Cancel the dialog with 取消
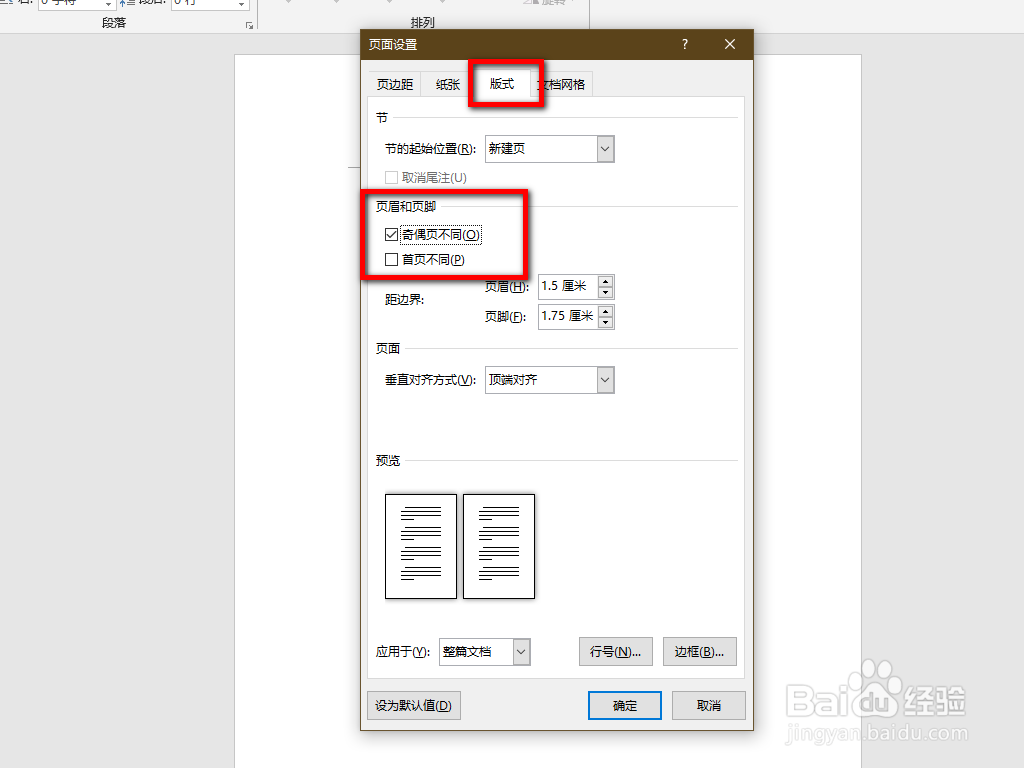The image size is (1024, 768). (x=709, y=705)
